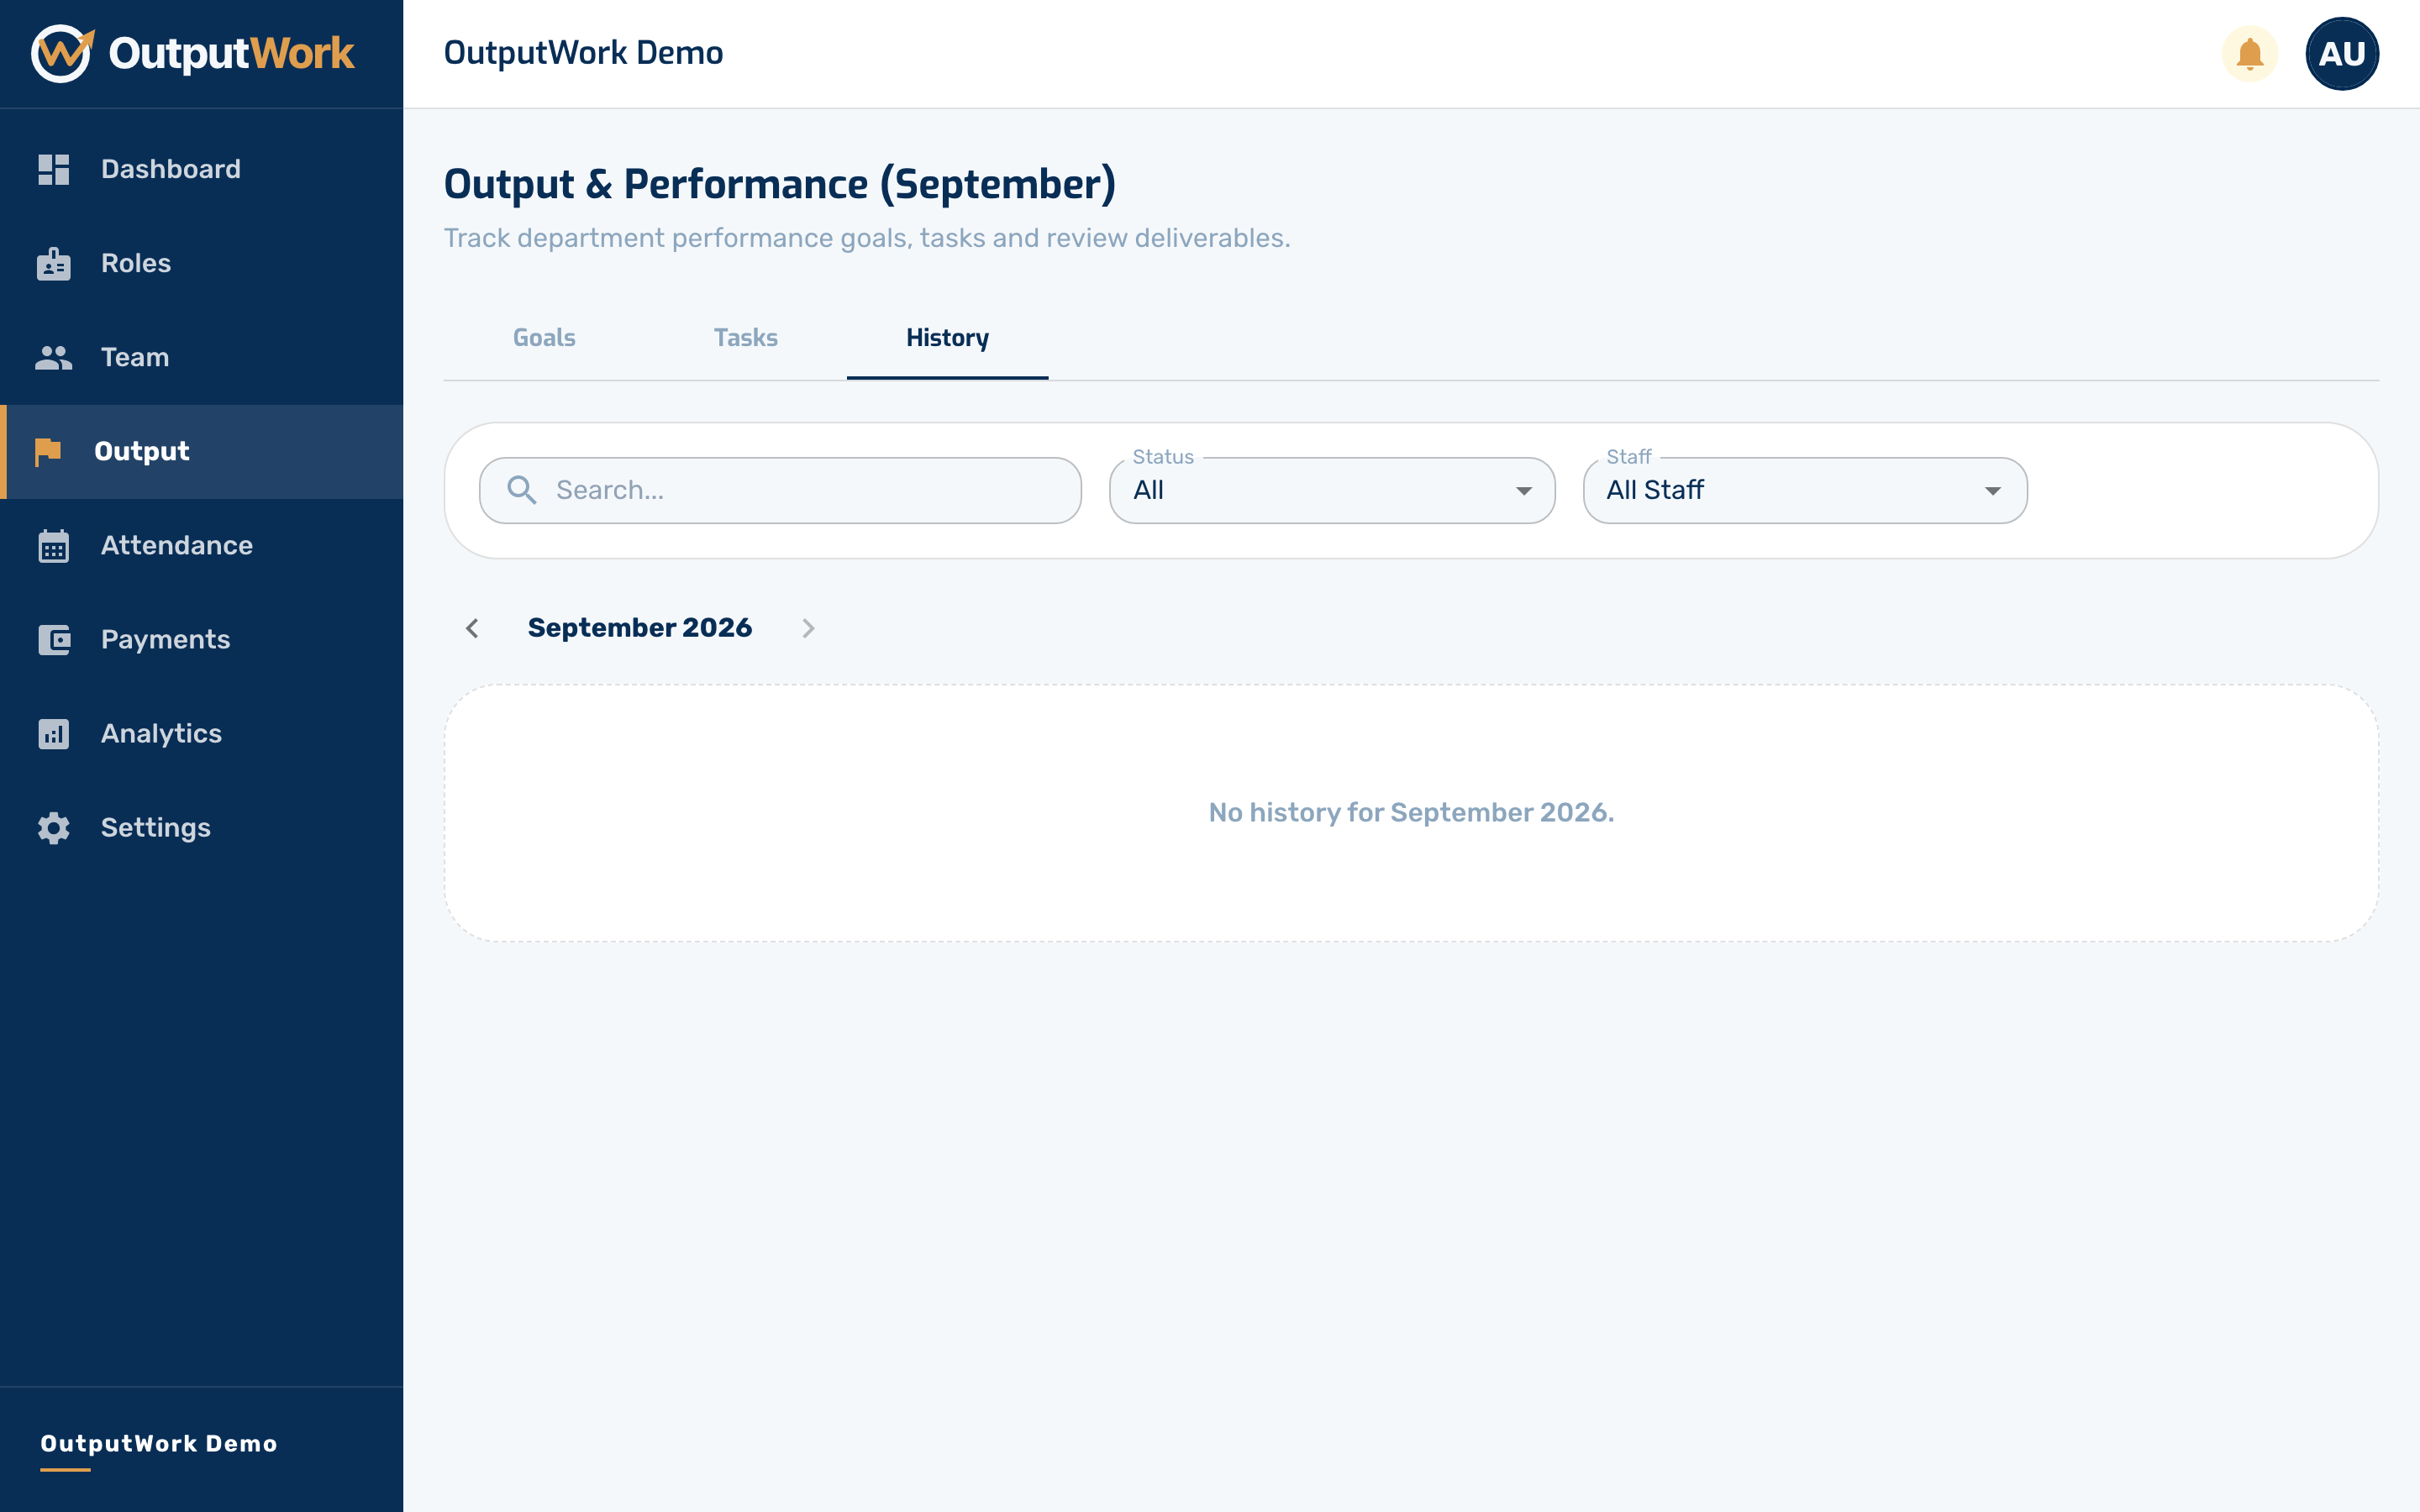This screenshot has height=1512, width=2420.
Task: Click the Team people icon
Action: (54, 357)
